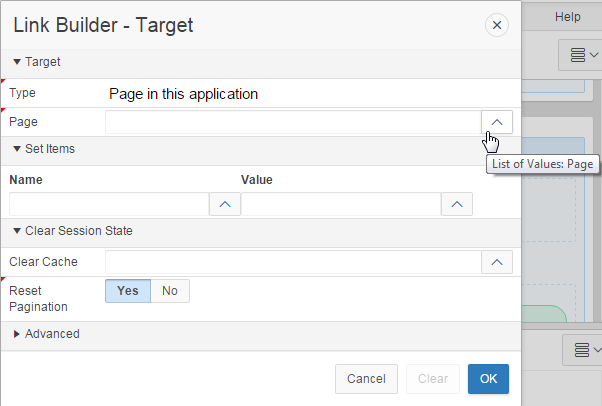Screen dimensions: 602x406
Task: Open the Clear Cache list of values
Action: coord(497,262)
